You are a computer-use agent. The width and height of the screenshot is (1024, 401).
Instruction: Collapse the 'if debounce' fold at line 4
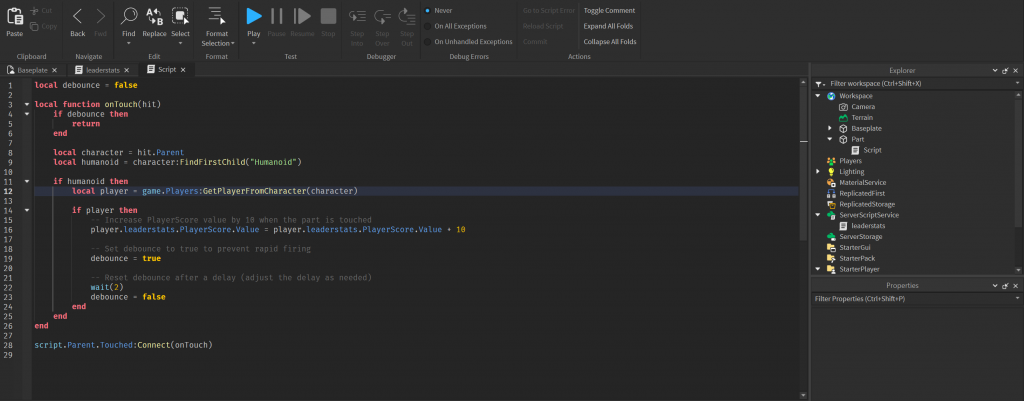click(x=27, y=114)
